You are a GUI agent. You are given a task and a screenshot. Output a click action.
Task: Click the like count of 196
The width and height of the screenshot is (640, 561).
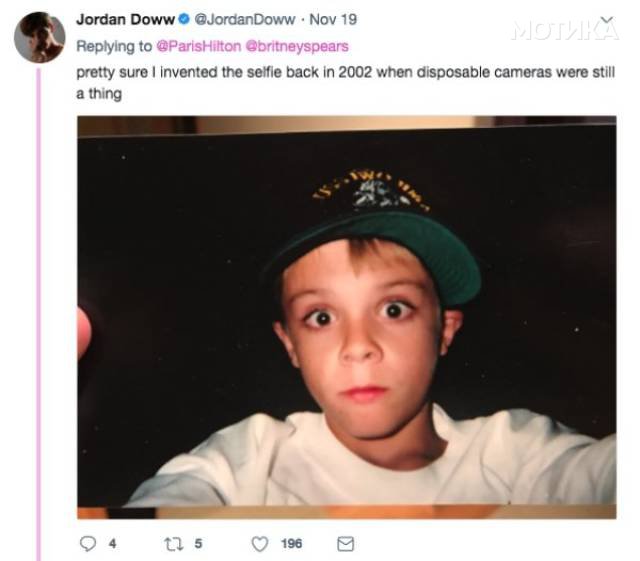tap(291, 543)
